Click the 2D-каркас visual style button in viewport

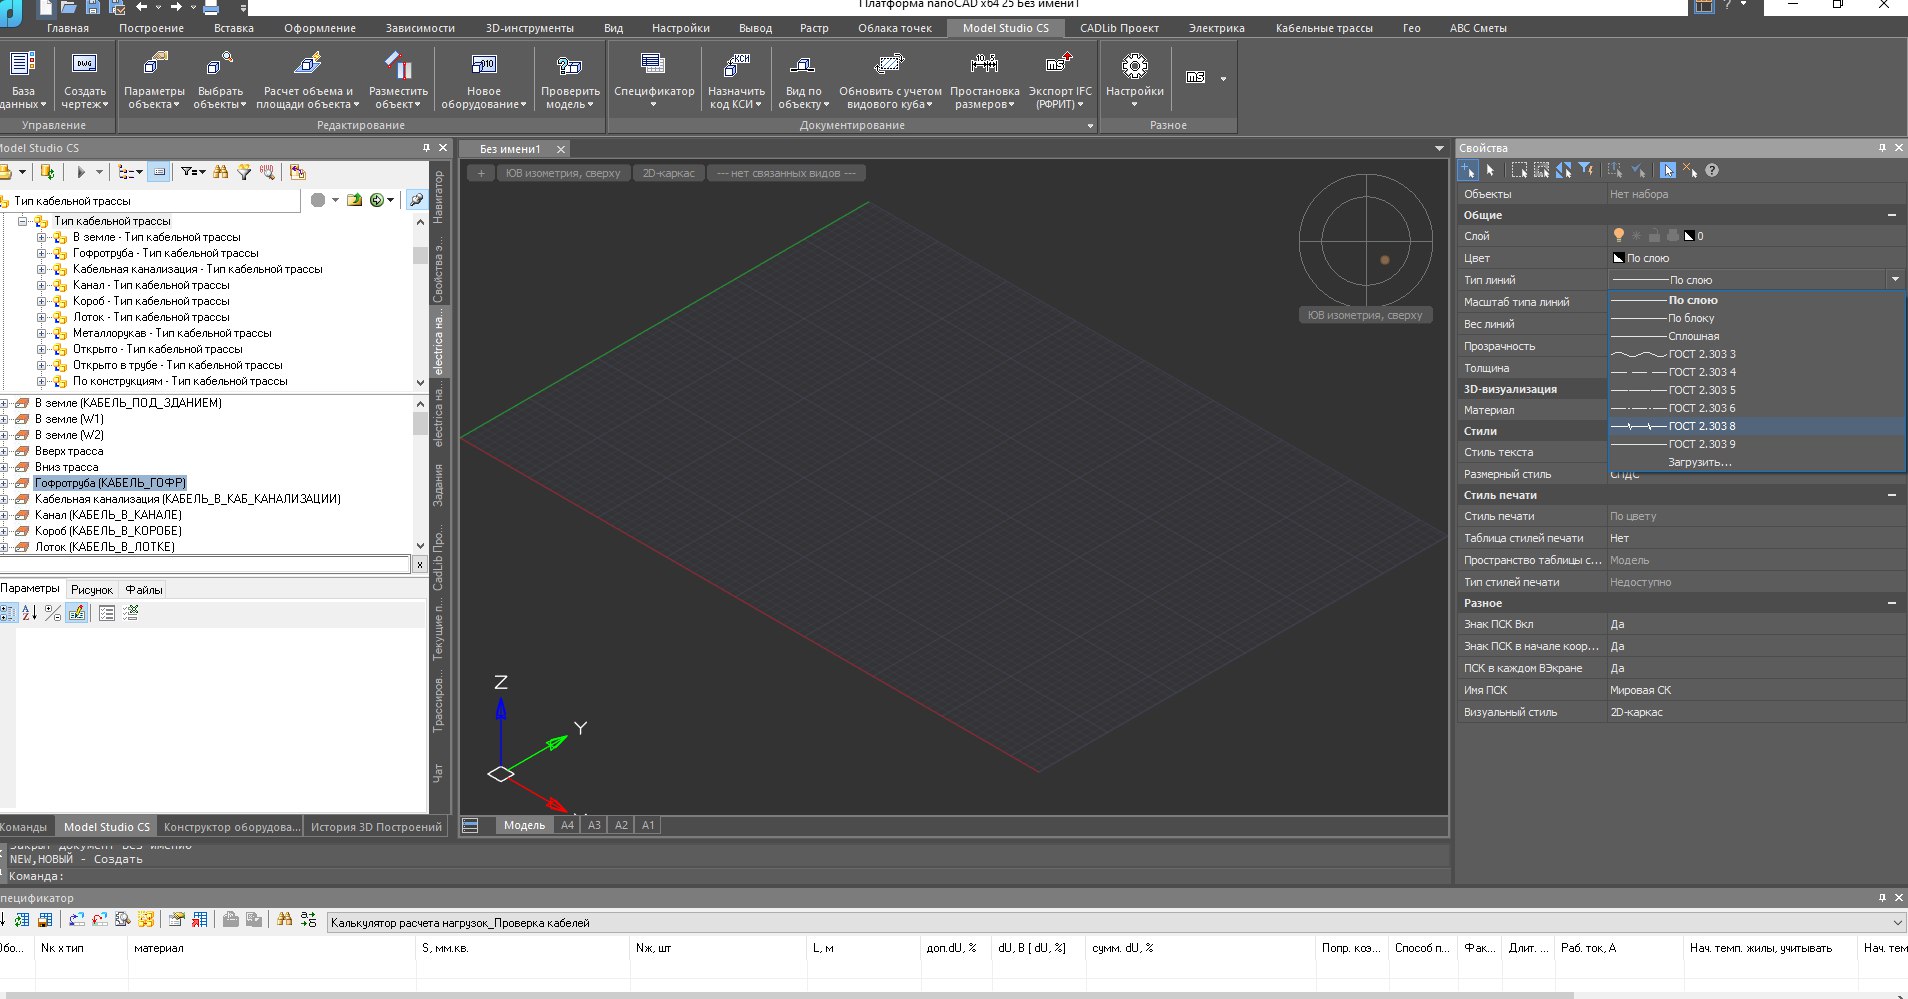click(x=668, y=173)
